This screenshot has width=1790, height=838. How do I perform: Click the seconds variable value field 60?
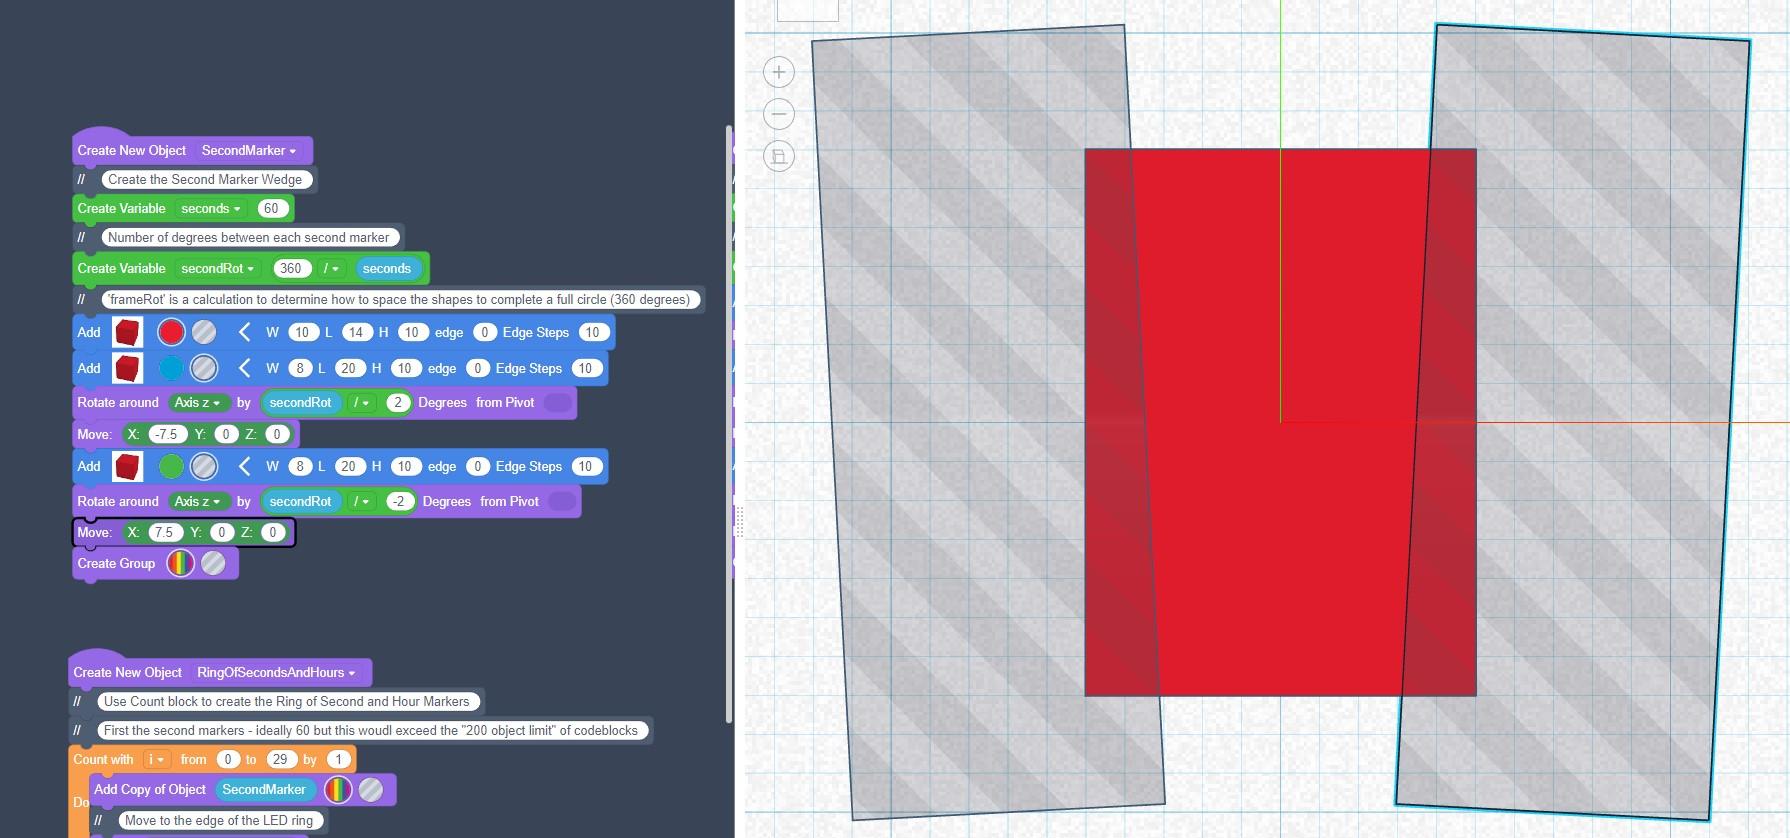point(271,208)
